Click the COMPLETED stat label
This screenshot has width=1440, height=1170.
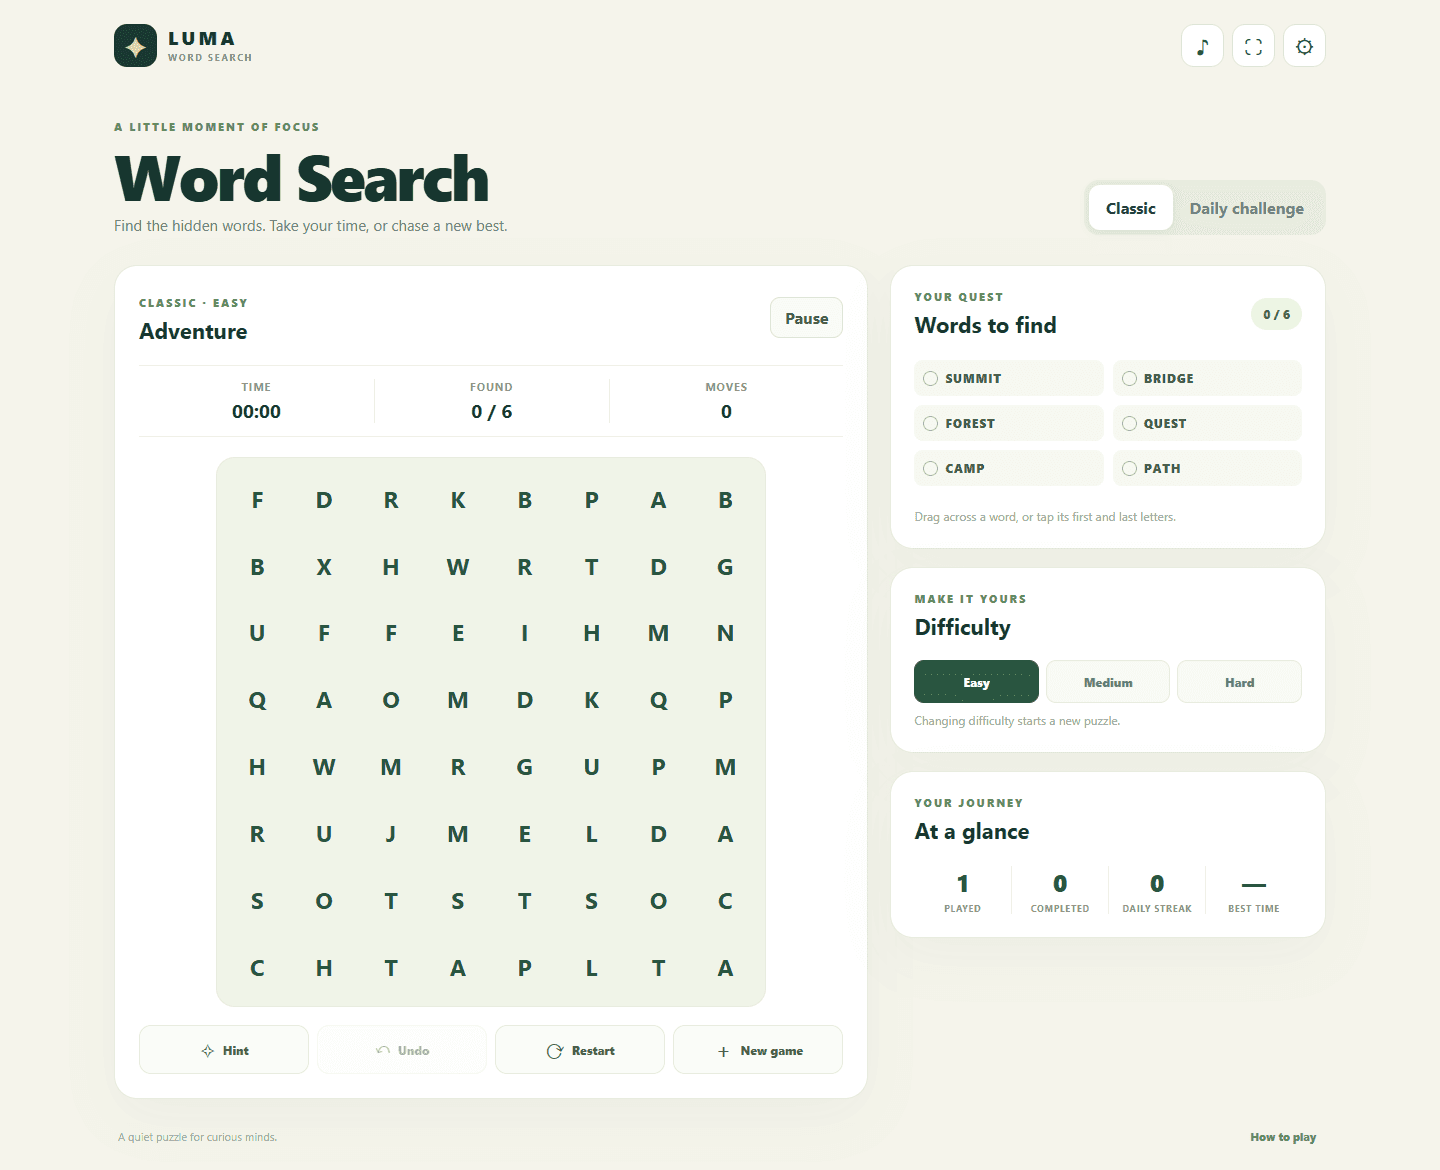pyautogui.click(x=1060, y=909)
